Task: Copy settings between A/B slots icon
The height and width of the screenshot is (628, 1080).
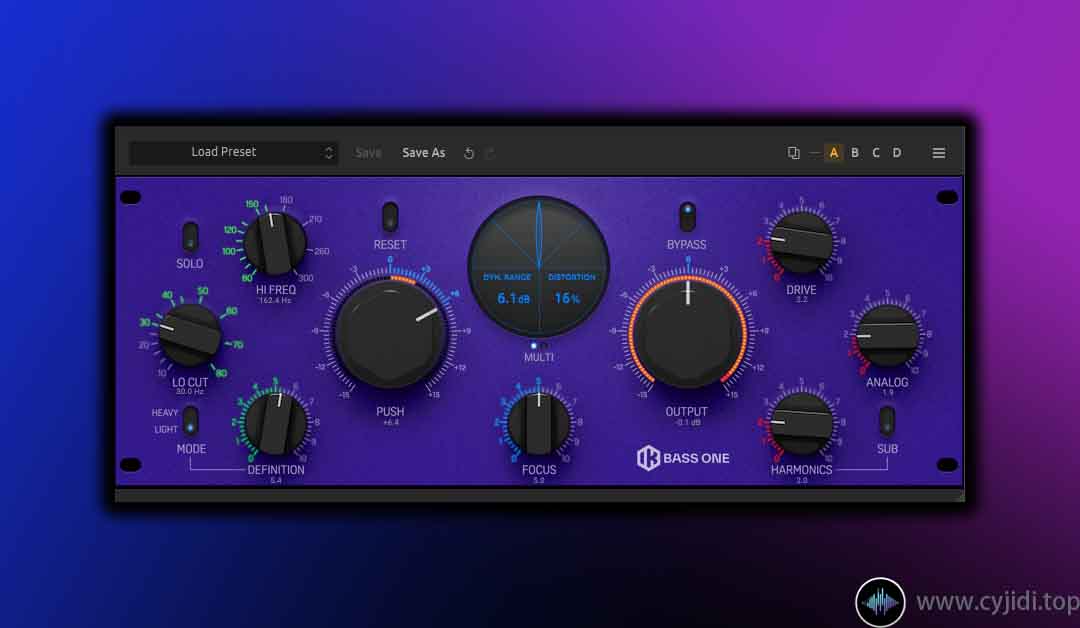Action: [793, 153]
